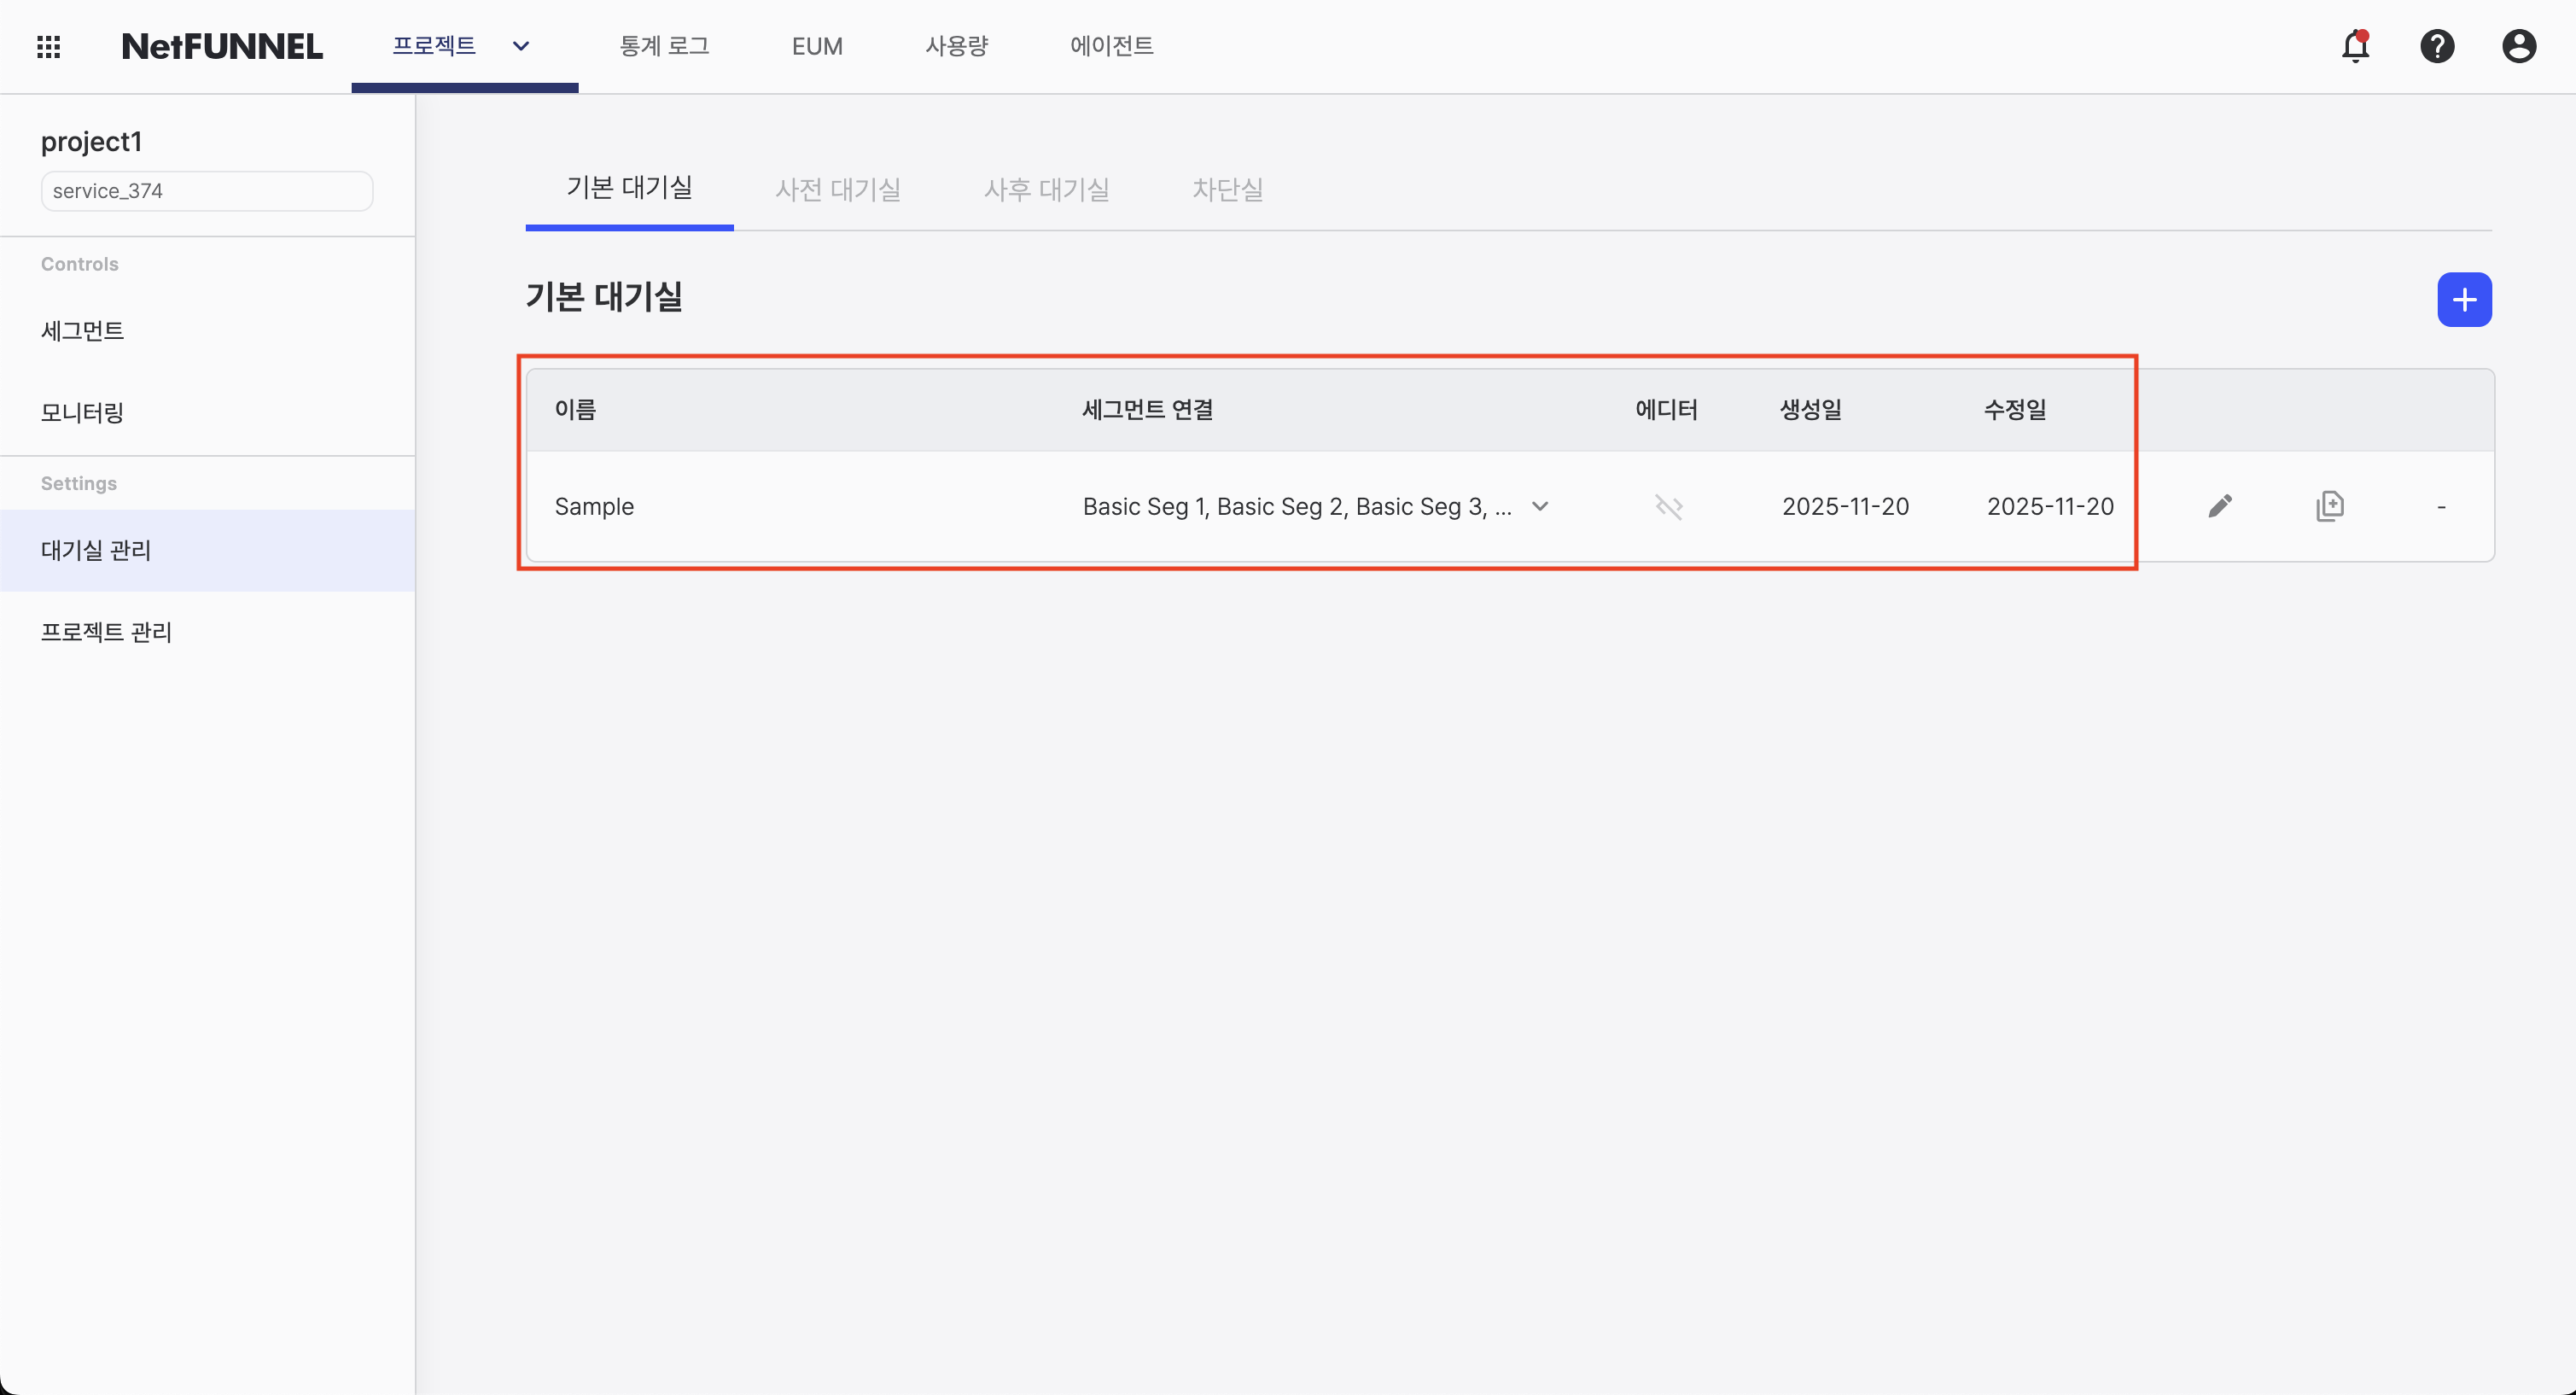
Task: Expand the 프로젝트 dropdown in top navigation
Action: coord(520,46)
